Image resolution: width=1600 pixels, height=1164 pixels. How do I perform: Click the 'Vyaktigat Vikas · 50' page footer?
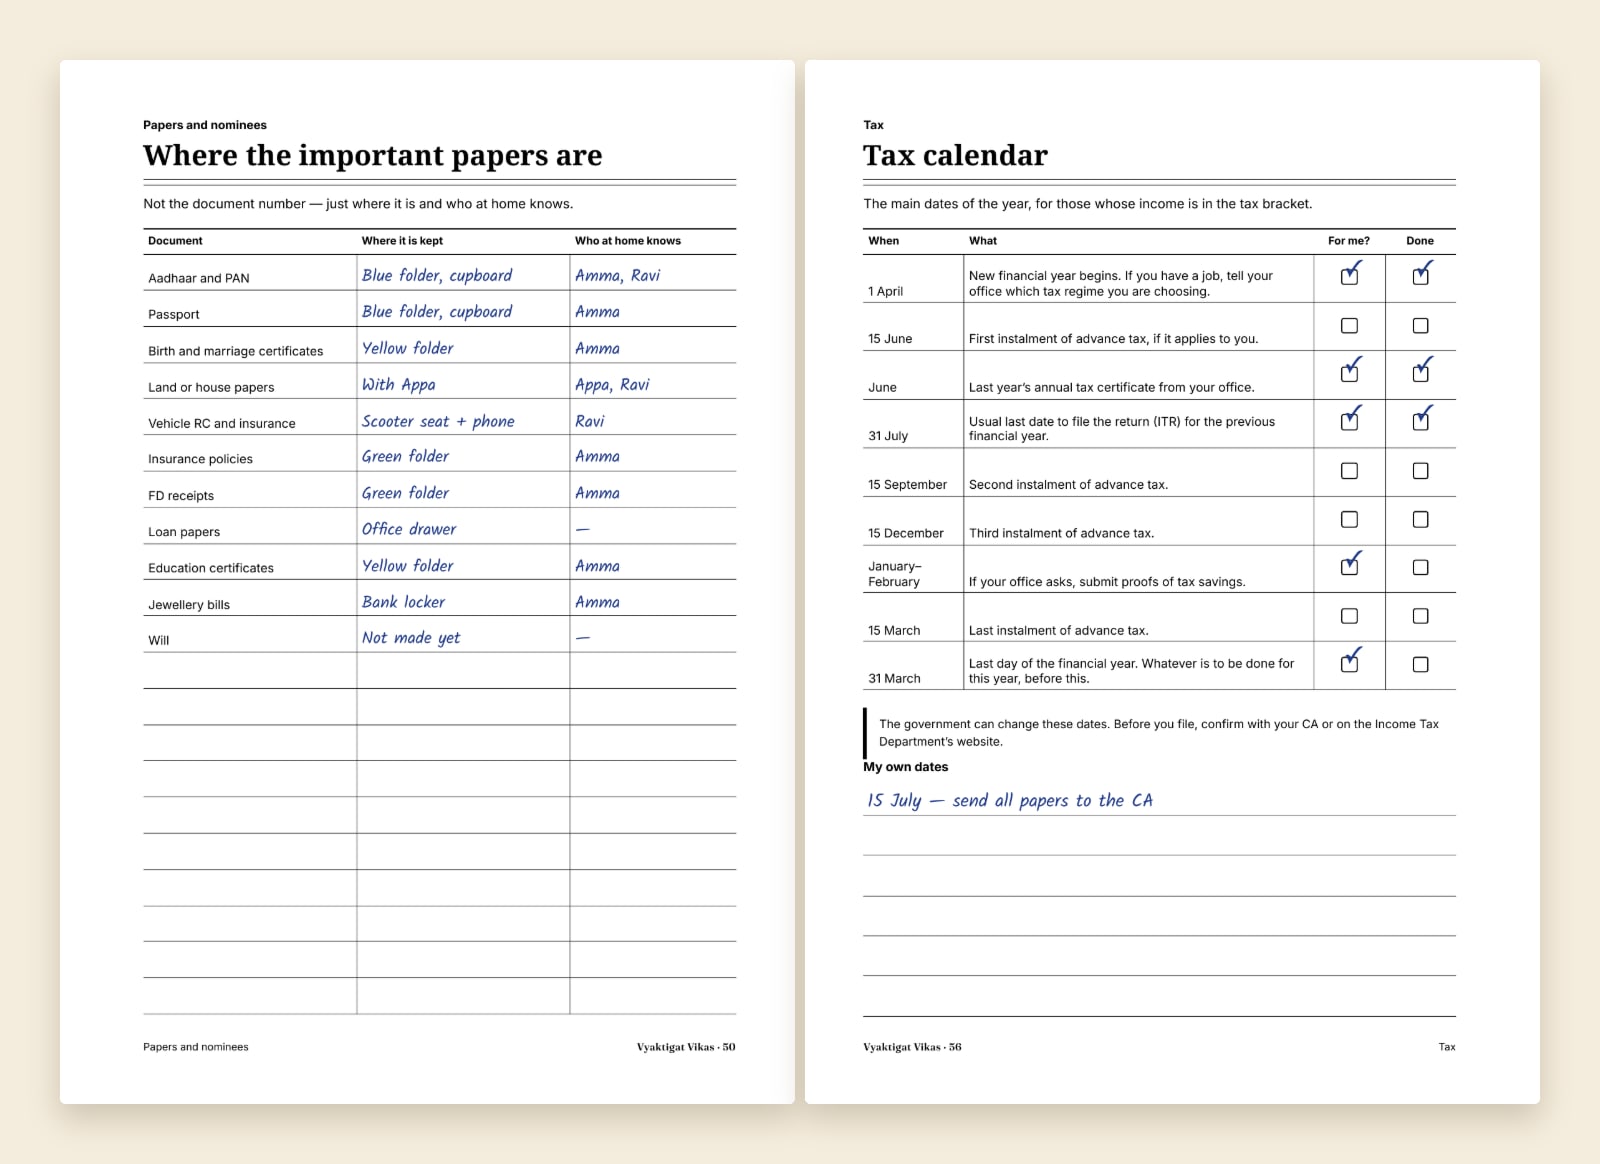pos(686,1047)
